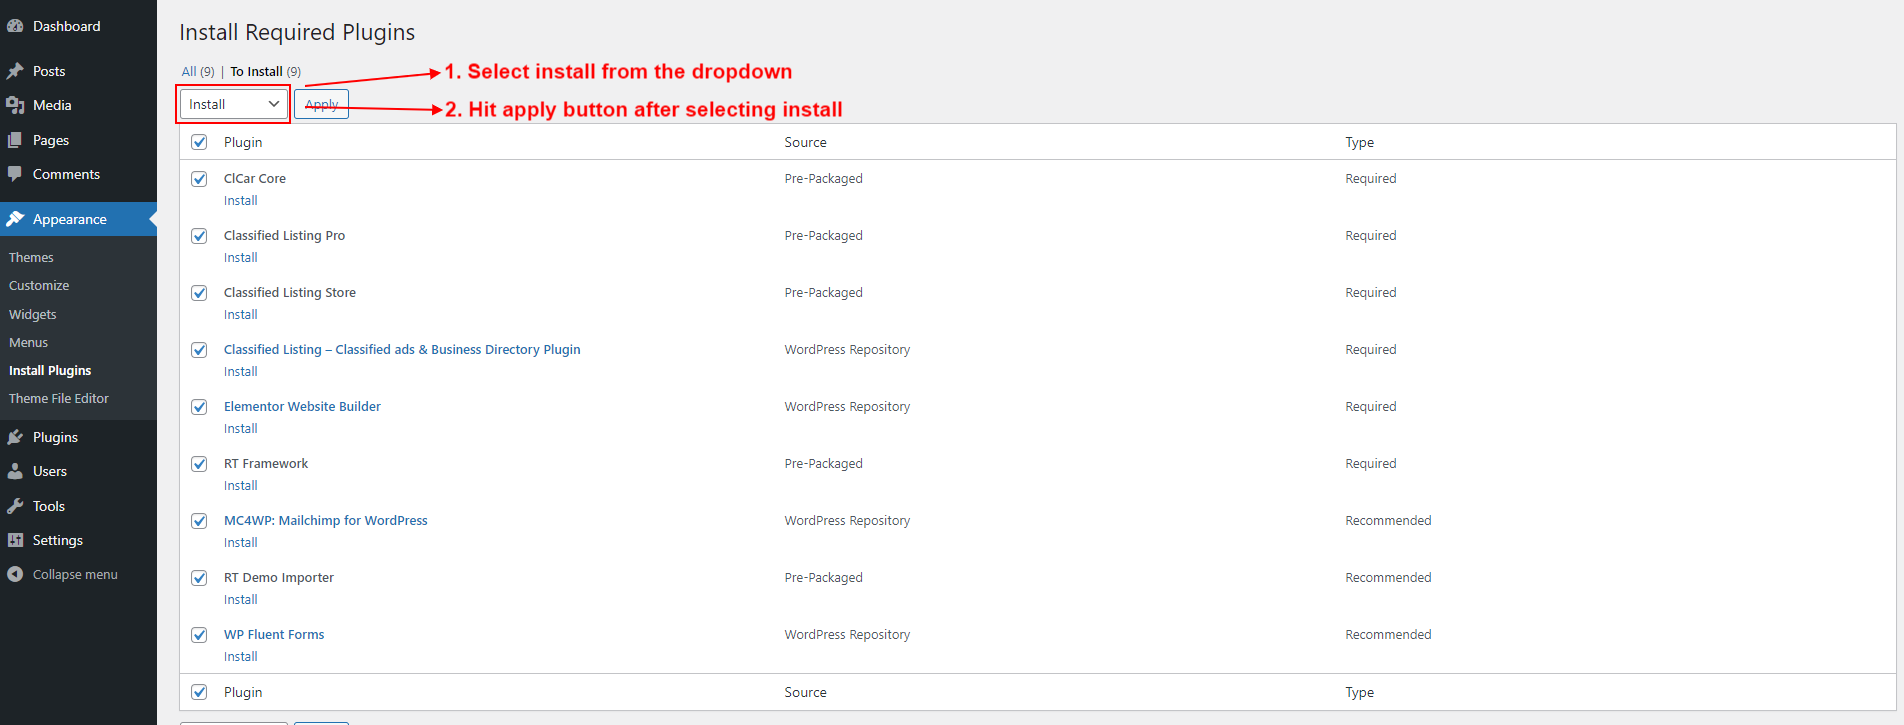The width and height of the screenshot is (1904, 725).
Task: Open the WP Fluent Forms plugin link
Action: pos(274,634)
